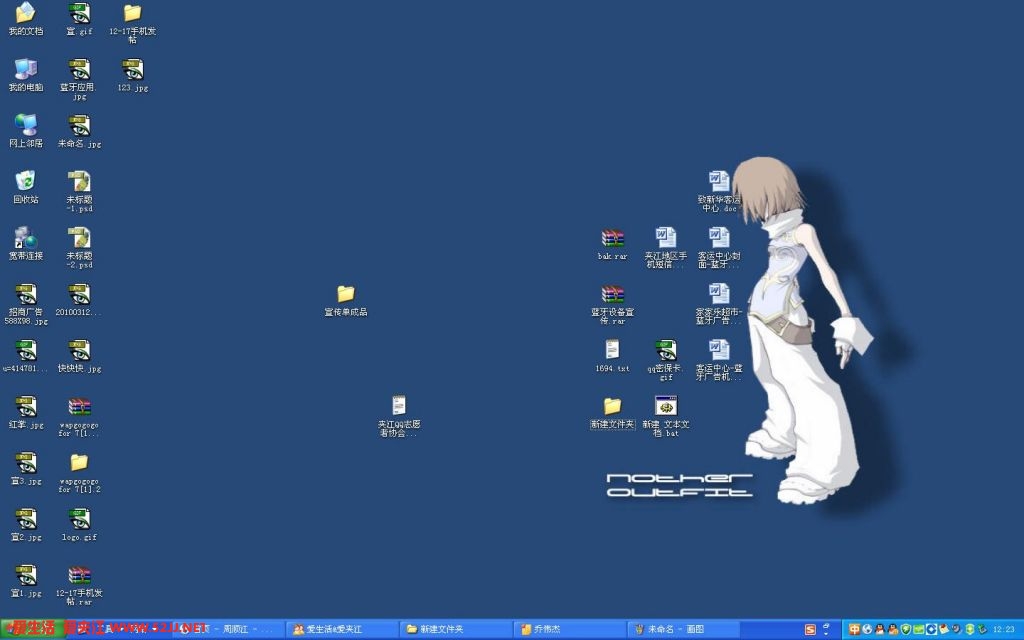Screen dimensions: 1024x640
Task: Switch to 乔伟杰 taskbar window
Action: click(x=569, y=629)
